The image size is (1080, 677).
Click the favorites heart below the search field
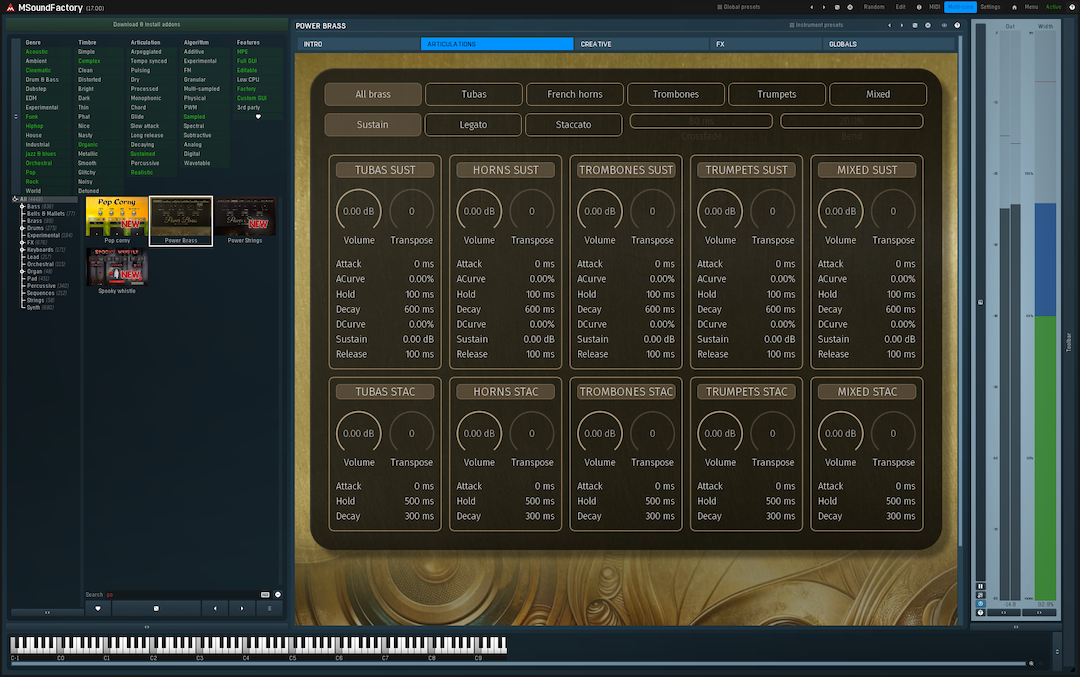pos(97,607)
